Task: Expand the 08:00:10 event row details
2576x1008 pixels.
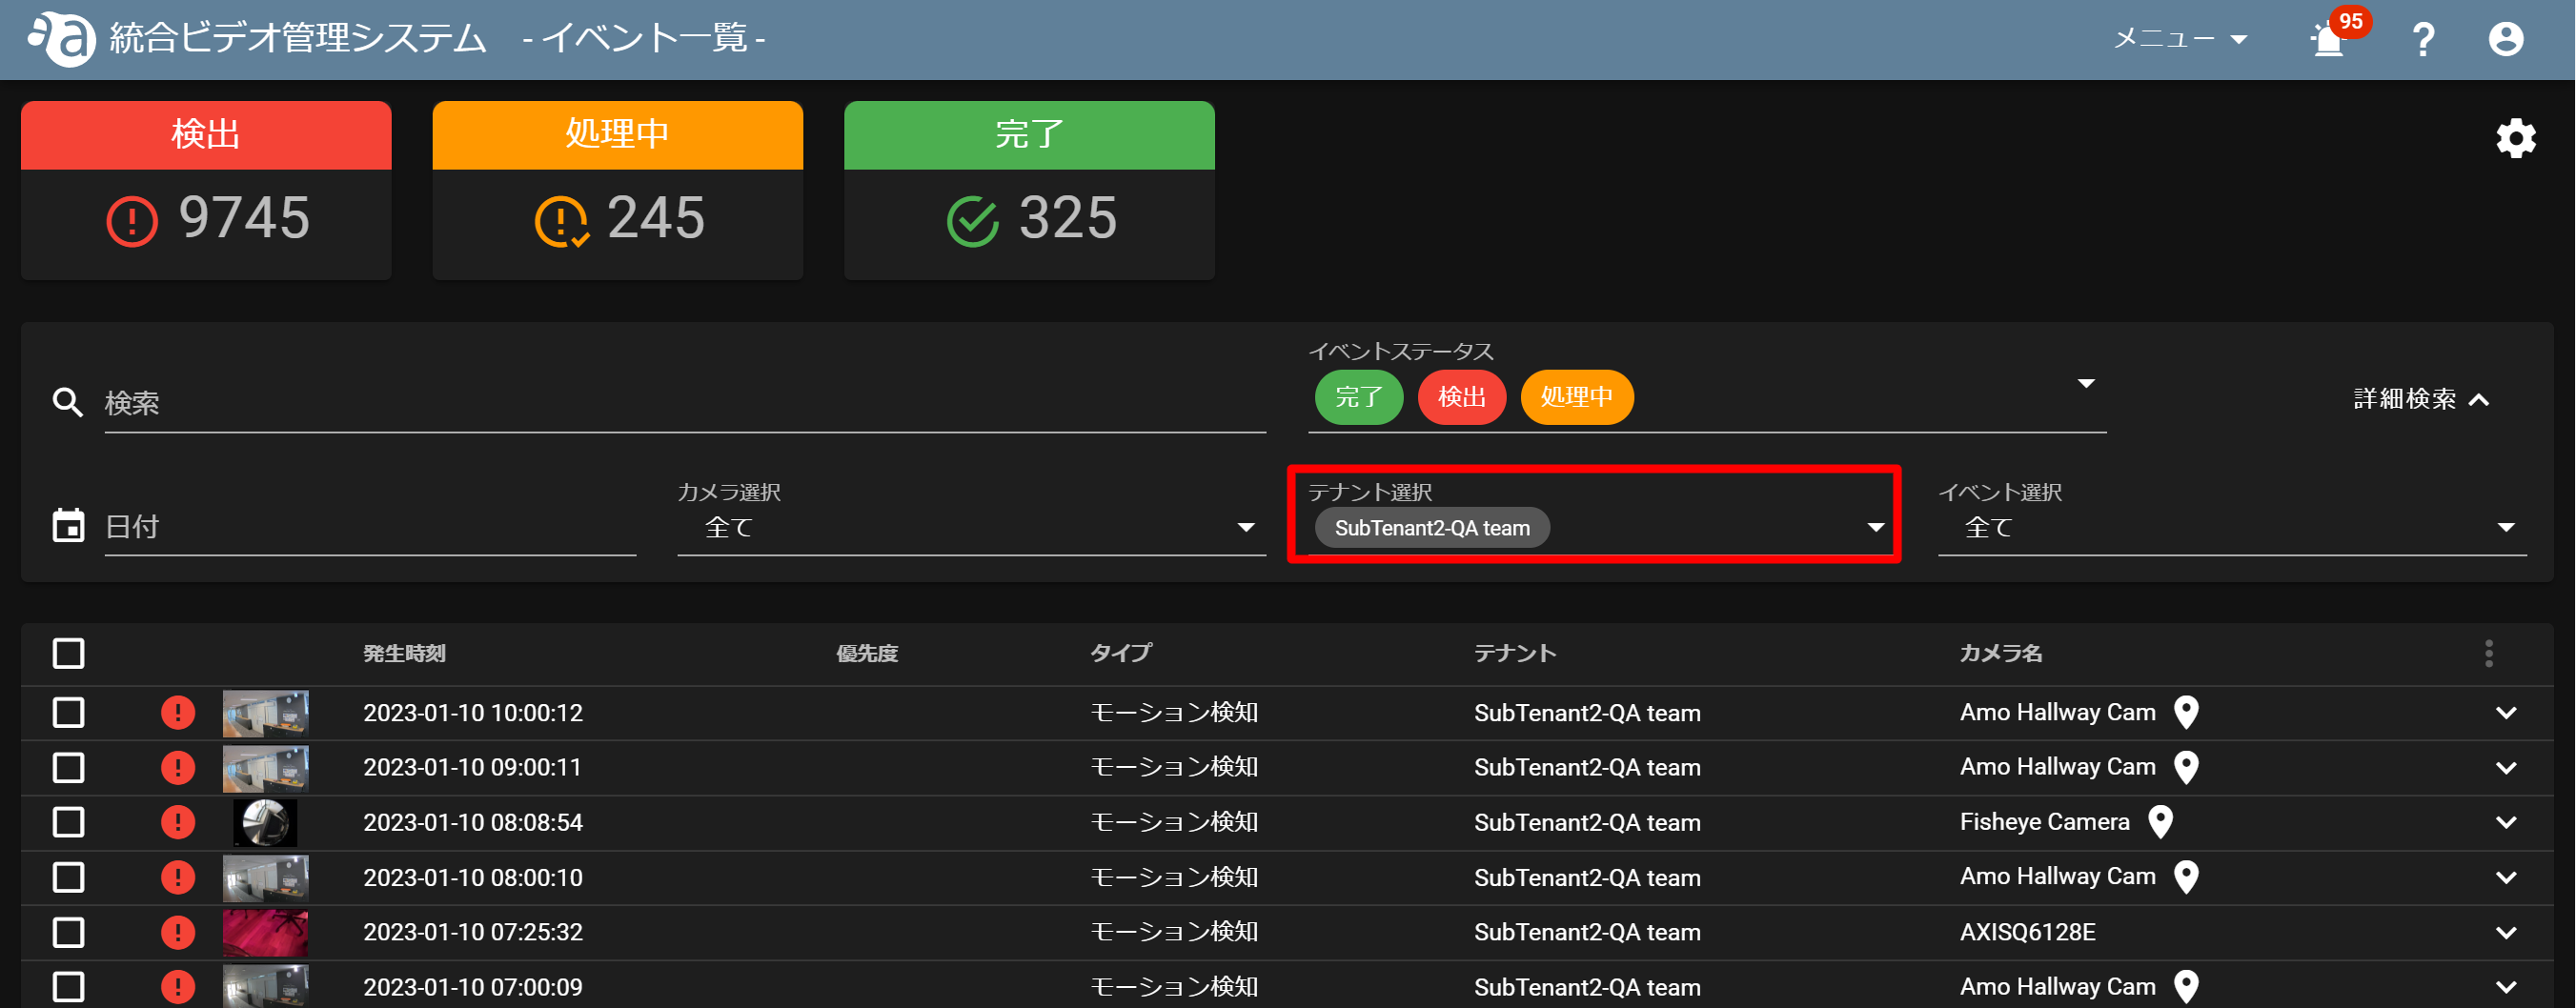Action: (2505, 878)
